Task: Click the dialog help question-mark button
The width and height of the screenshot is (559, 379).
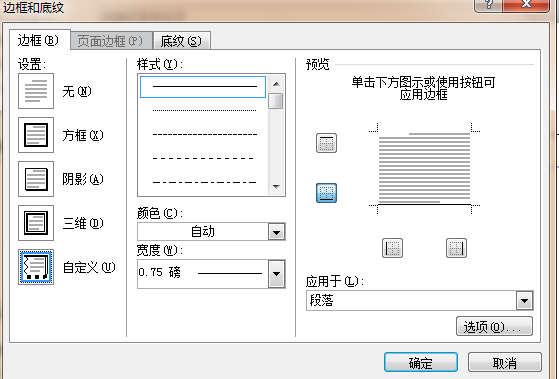Action: [488, 5]
